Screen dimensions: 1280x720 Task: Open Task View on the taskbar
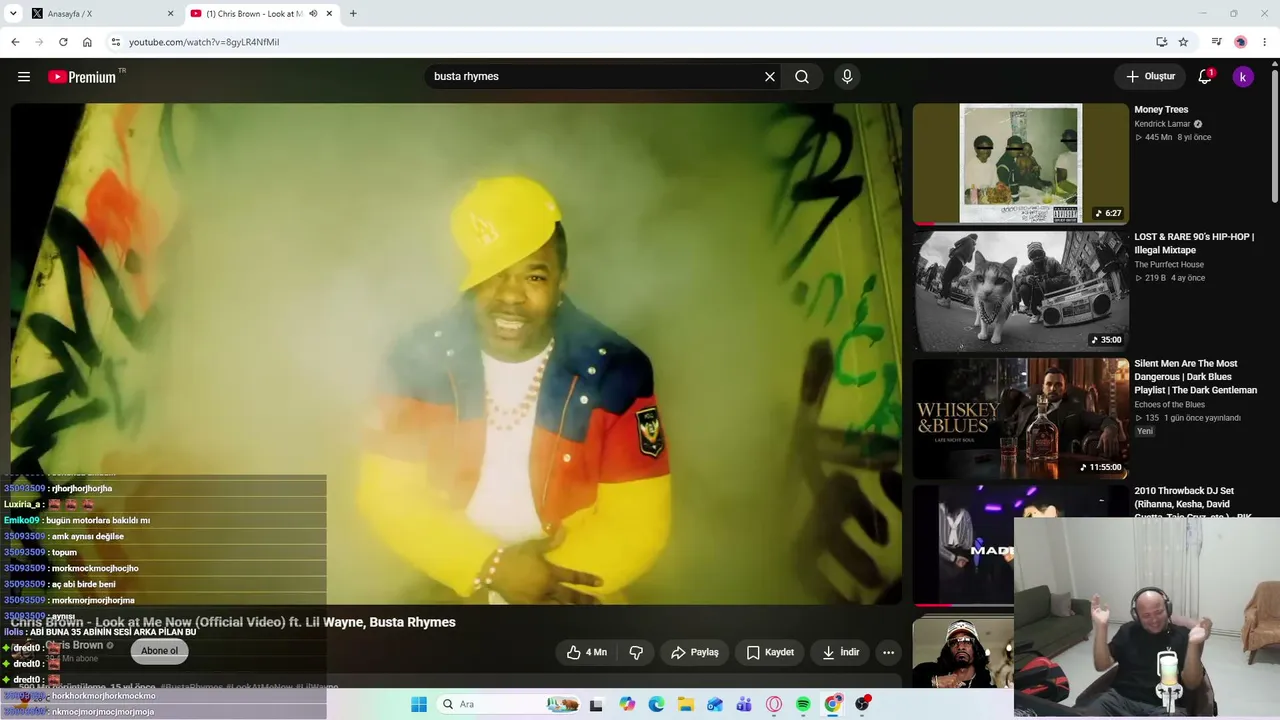596,704
